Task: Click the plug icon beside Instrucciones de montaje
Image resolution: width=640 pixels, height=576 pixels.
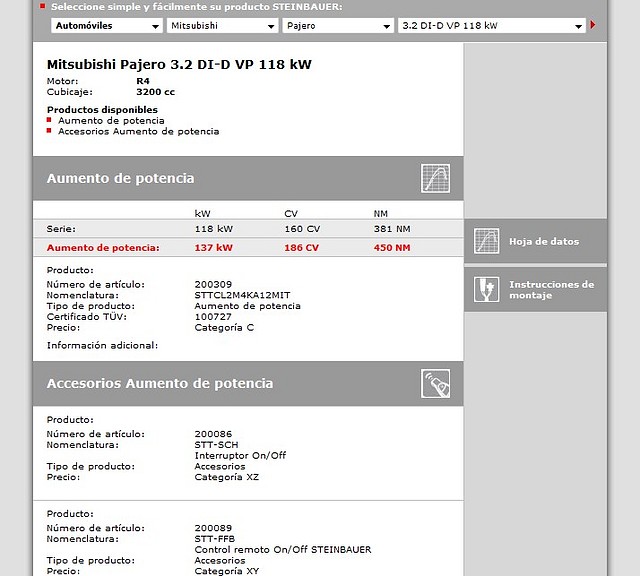Action: [487, 289]
